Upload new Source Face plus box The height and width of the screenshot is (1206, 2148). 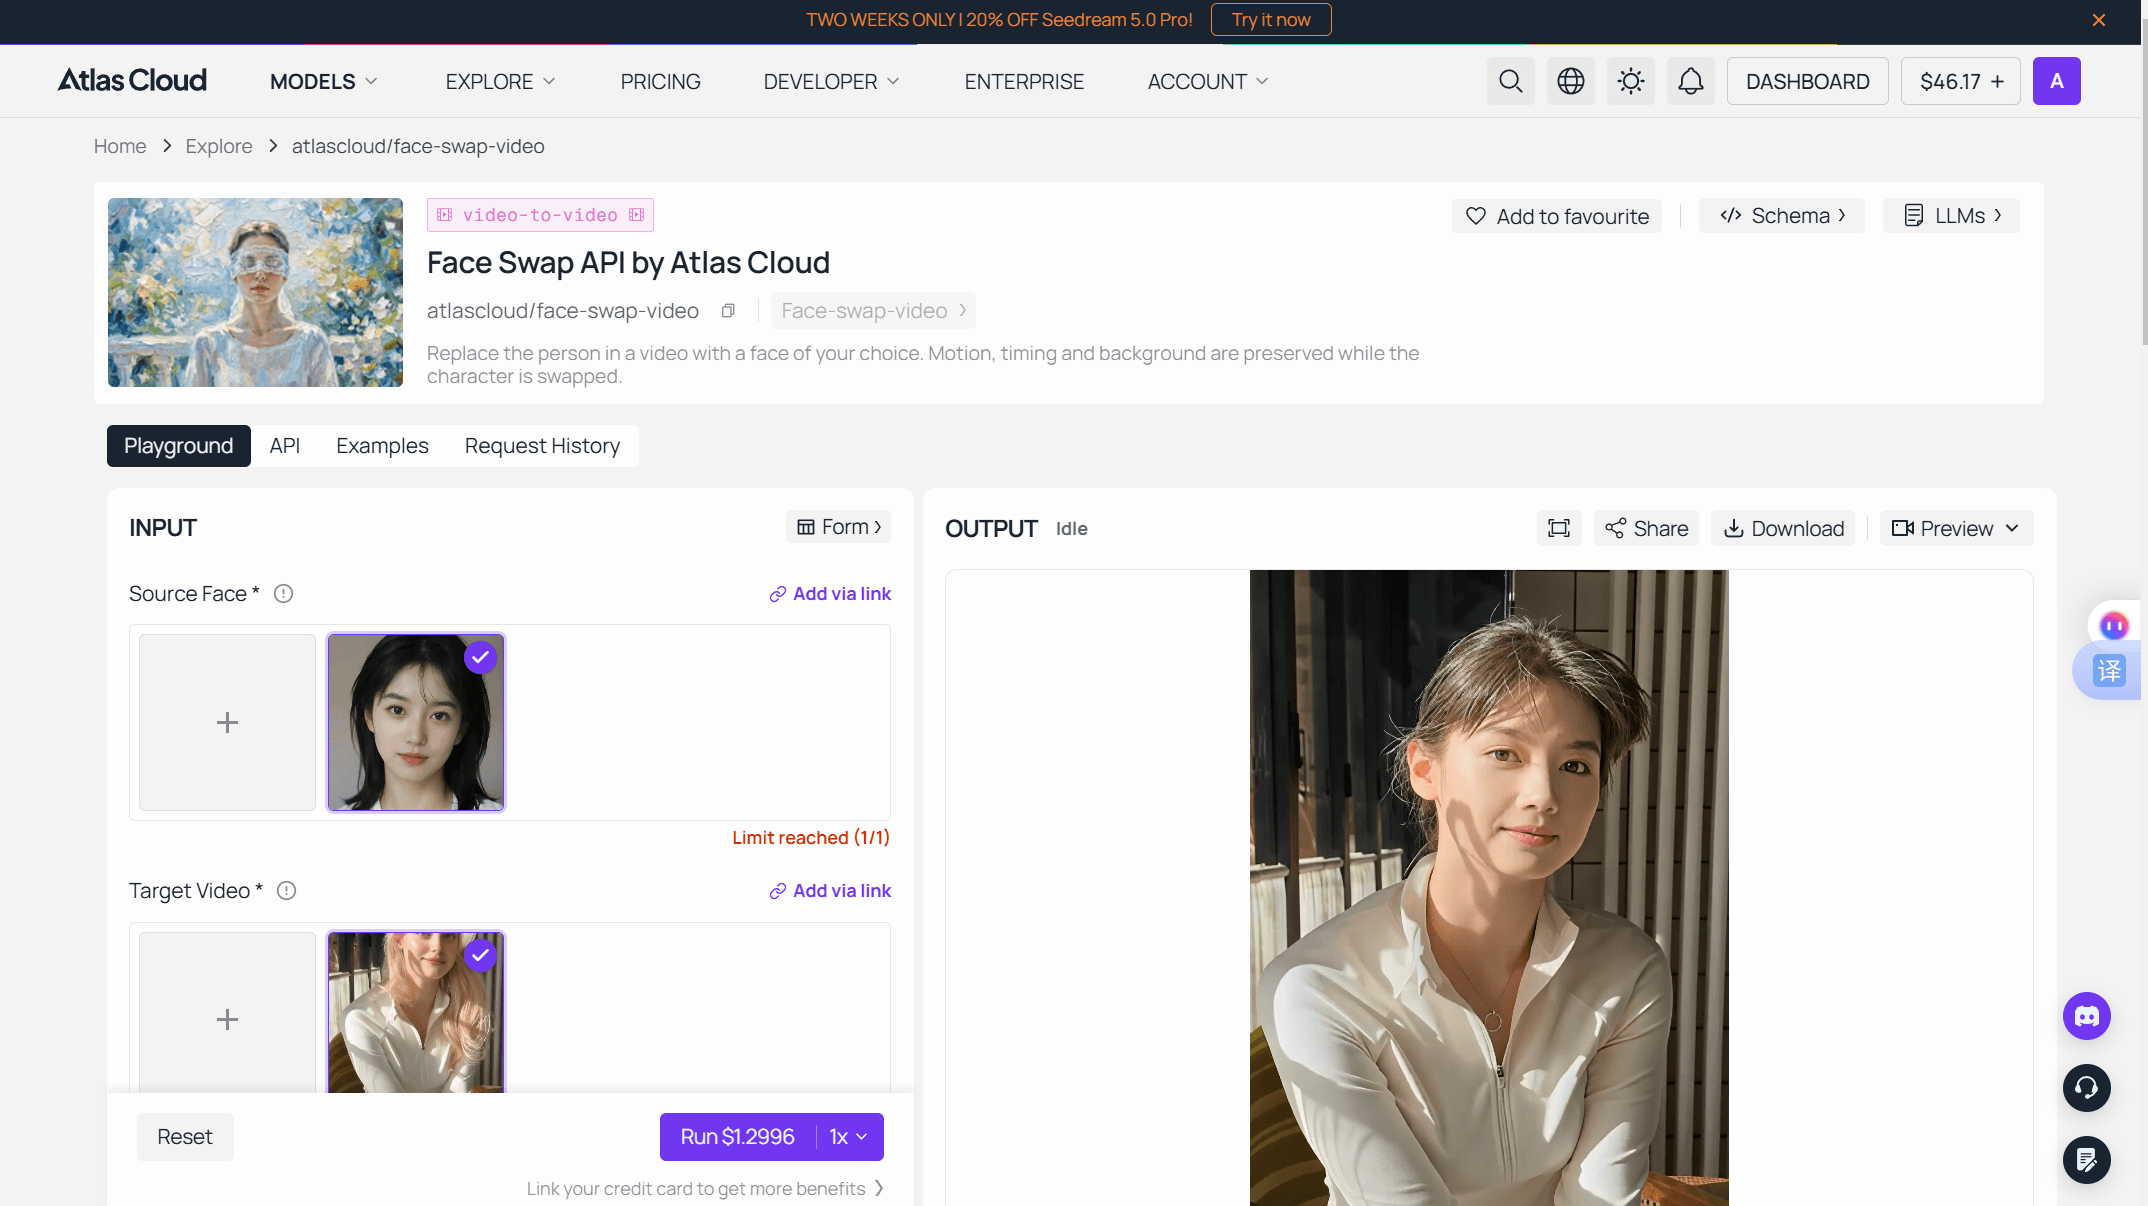[227, 722]
